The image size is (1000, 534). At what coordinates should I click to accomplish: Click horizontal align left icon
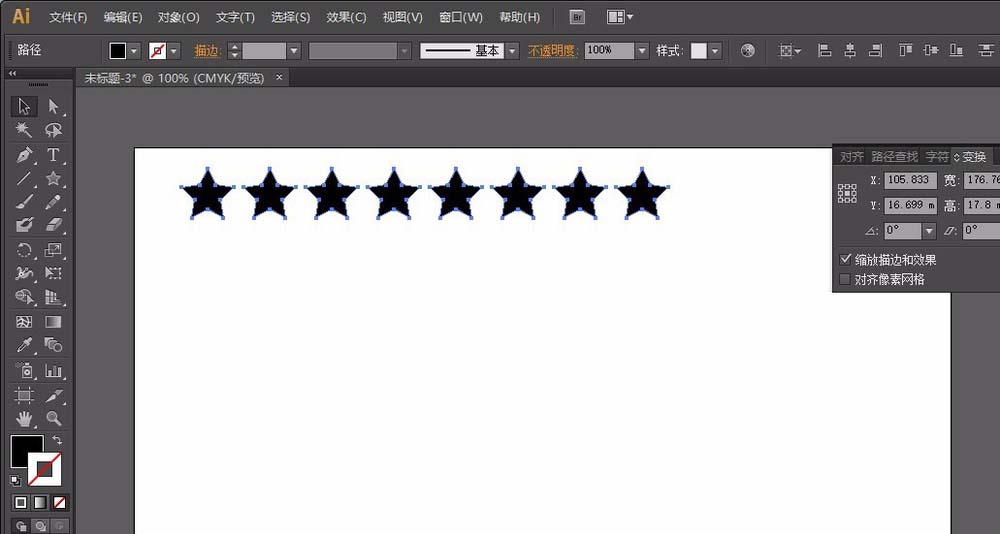tap(824, 50)
